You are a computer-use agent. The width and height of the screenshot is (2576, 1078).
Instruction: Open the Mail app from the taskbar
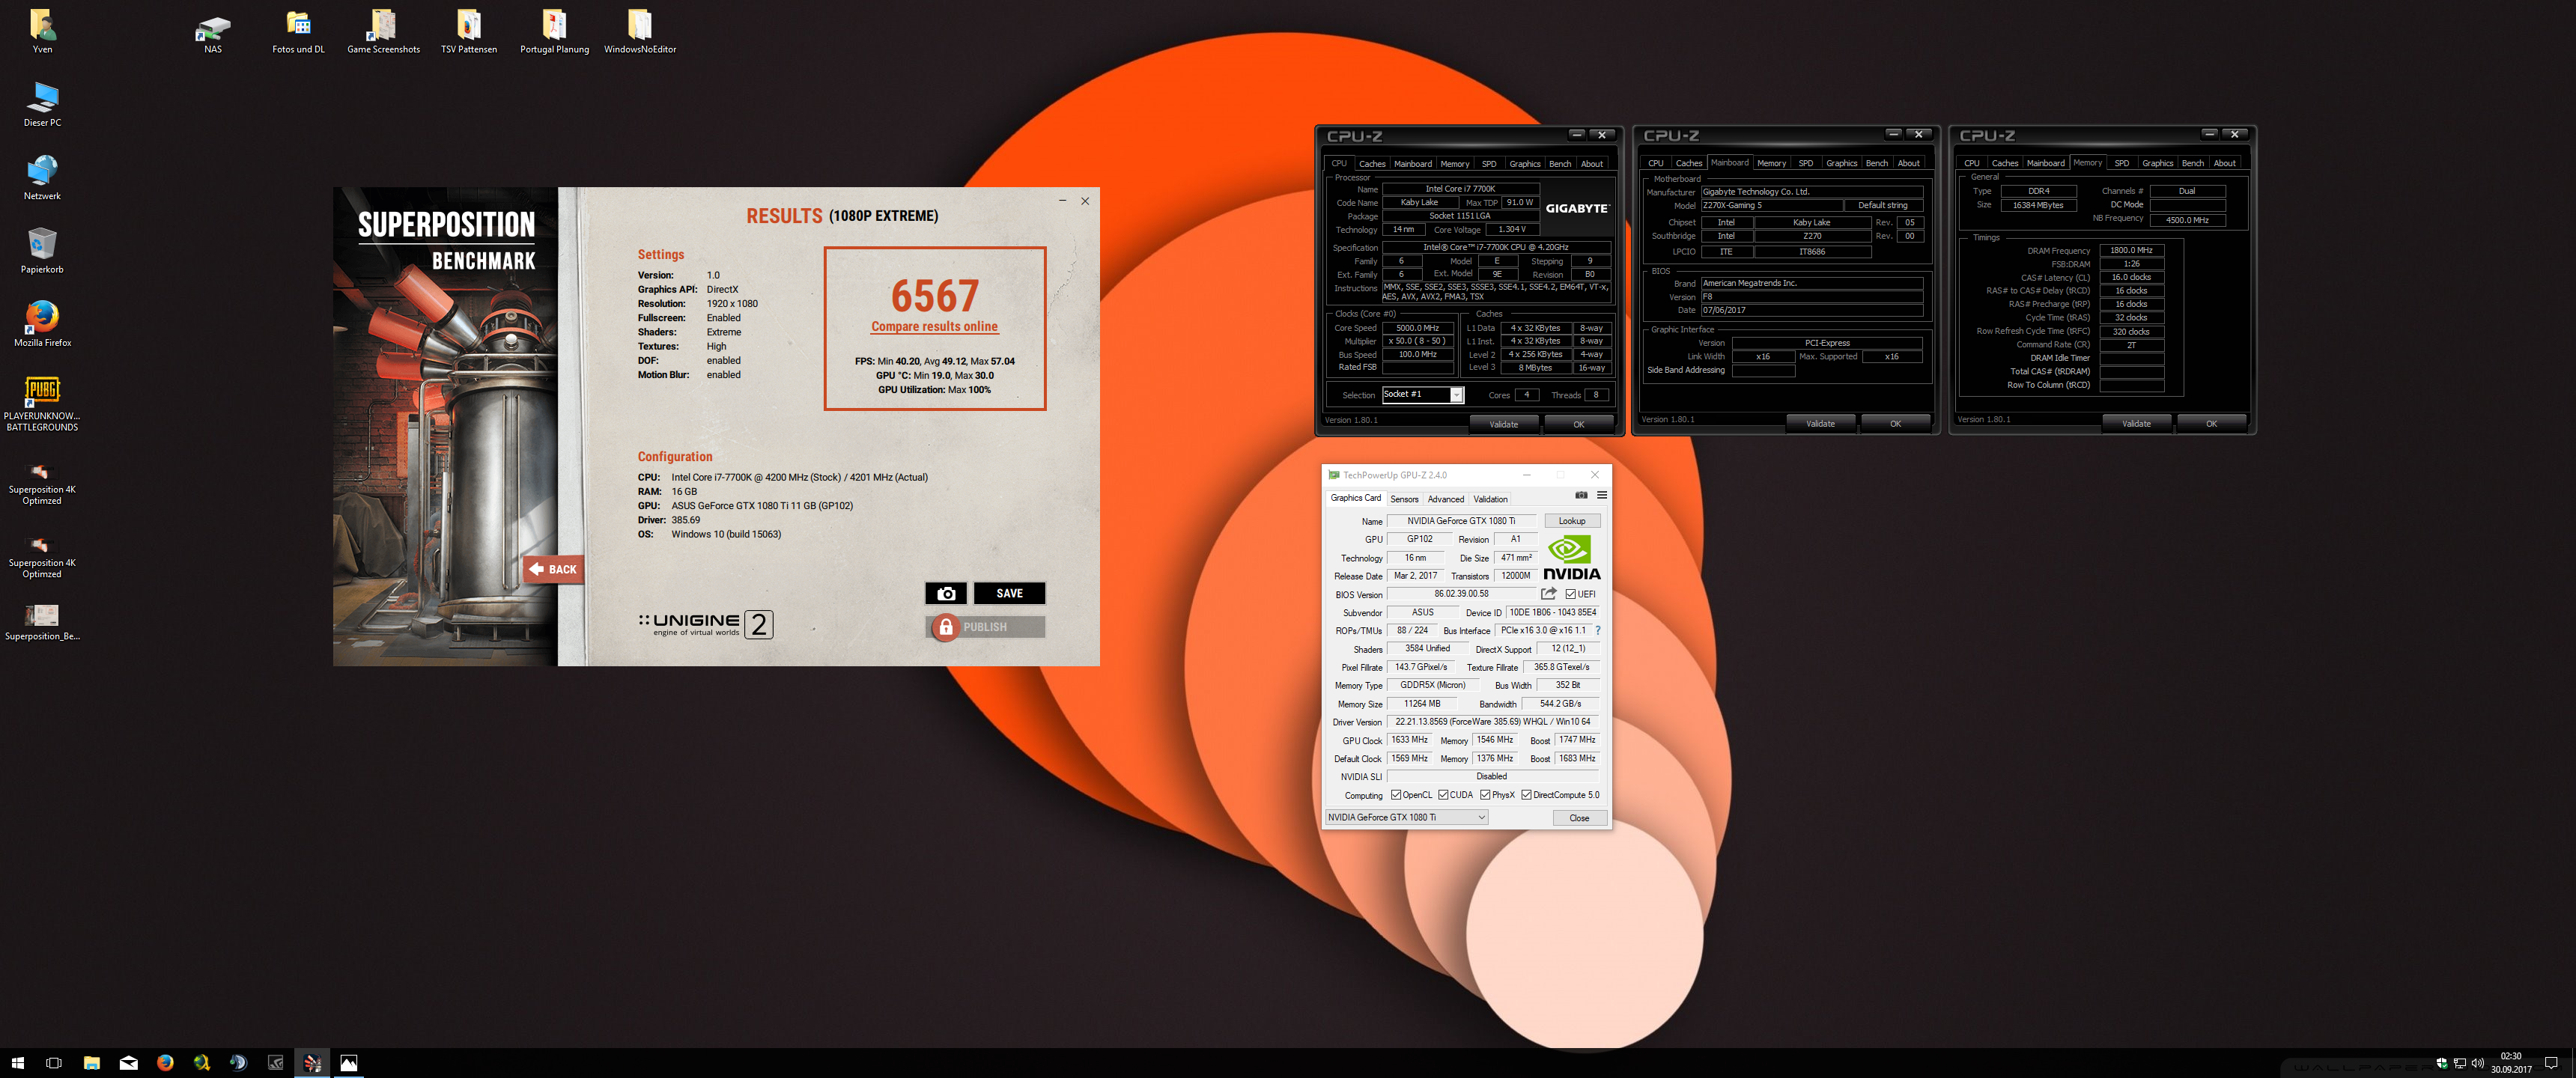click(129, 1063)
